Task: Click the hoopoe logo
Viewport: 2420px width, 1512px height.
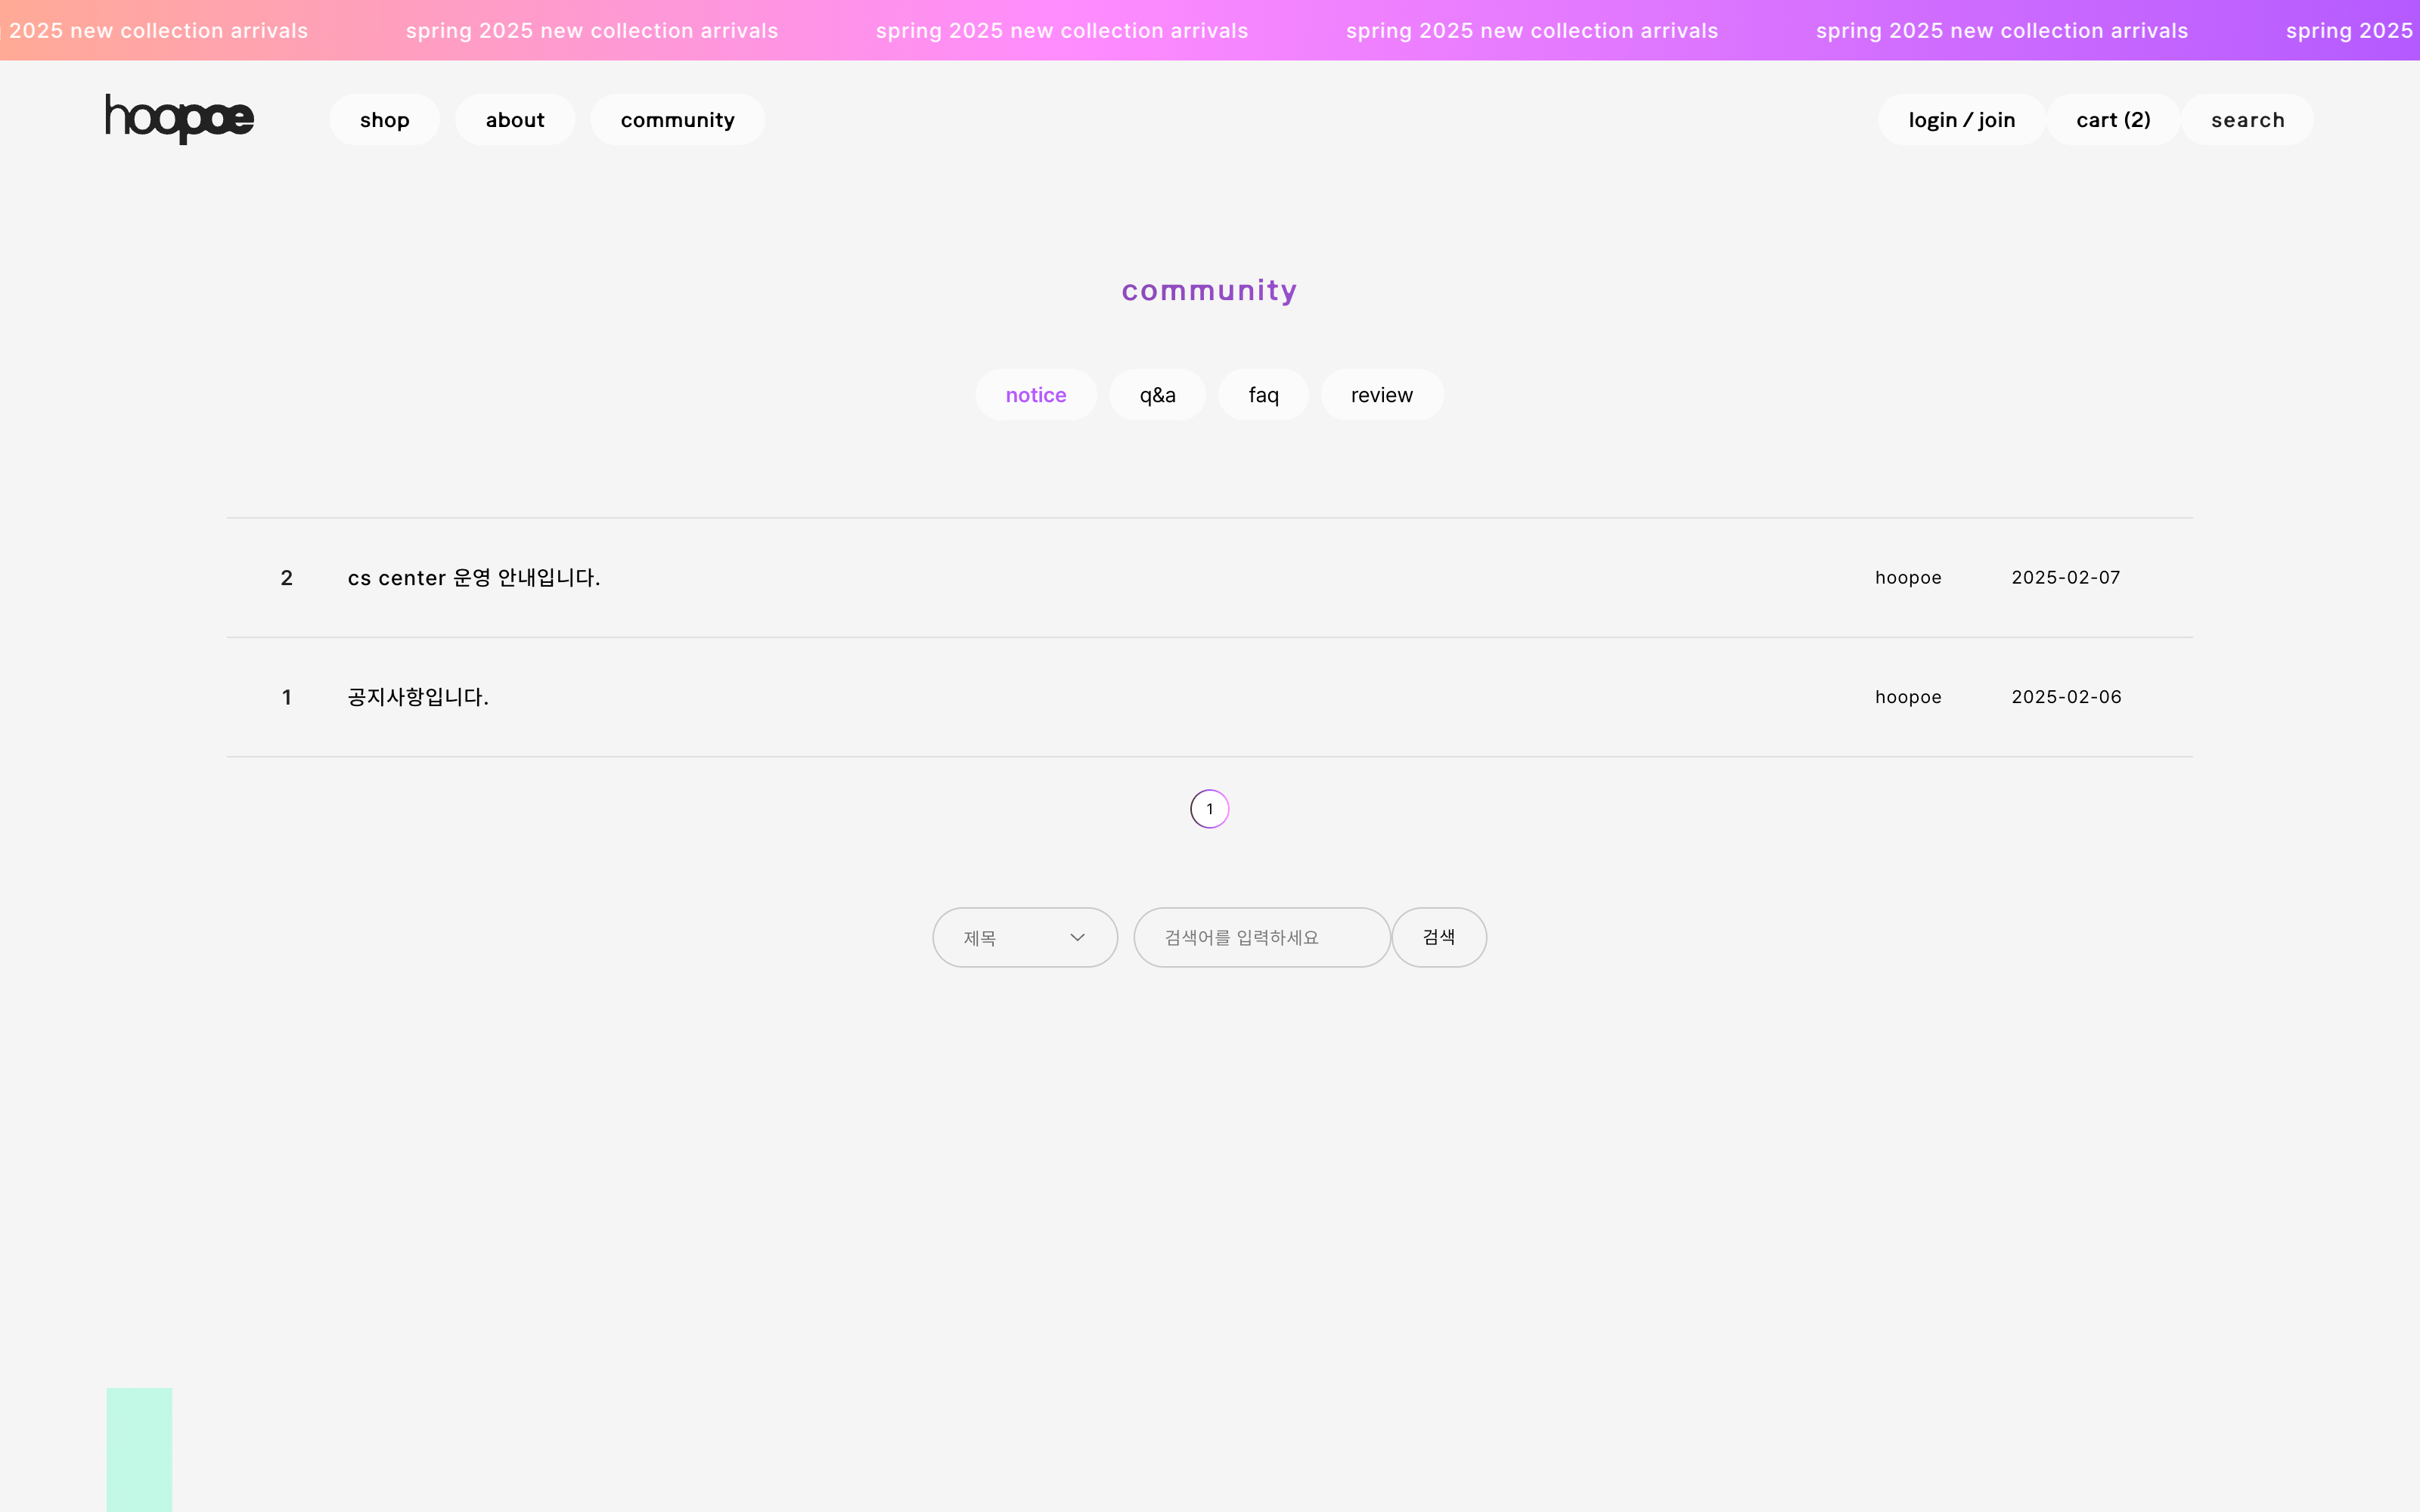Action: tap(180, 119)
